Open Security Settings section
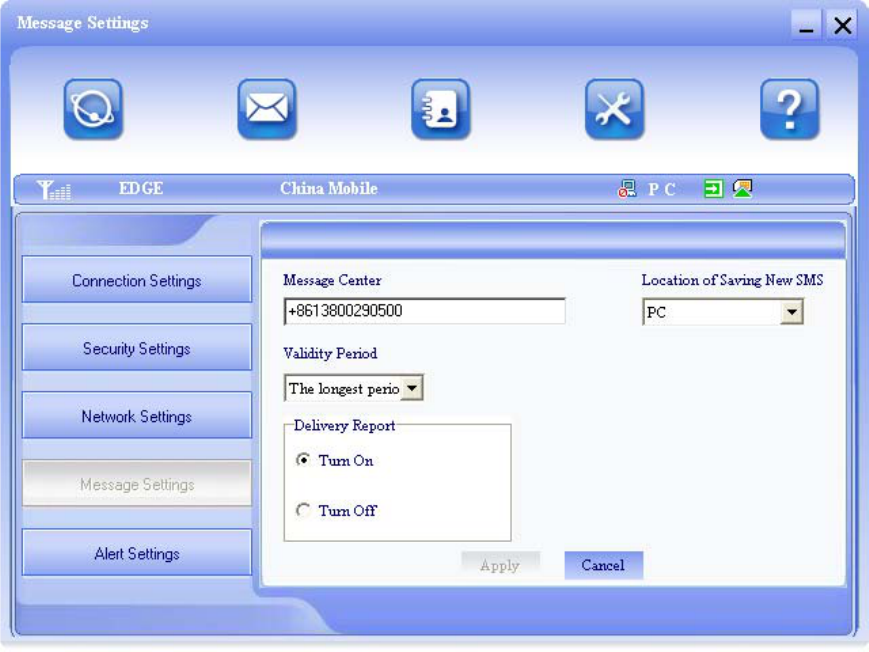869x652 pixels. pyautogui.click(x=137, y=348)
